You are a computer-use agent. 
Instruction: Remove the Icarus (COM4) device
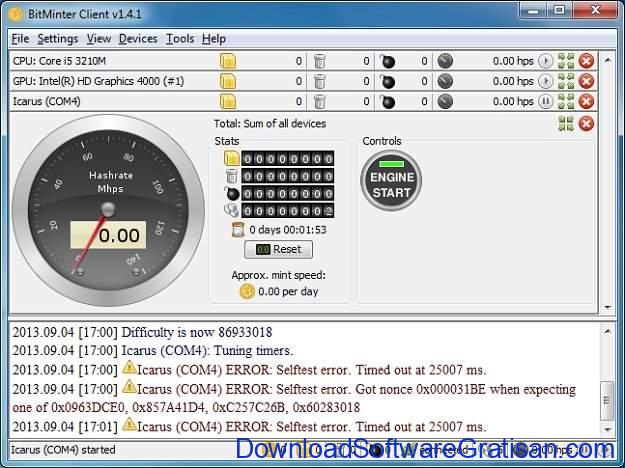(x=586, y=102)
